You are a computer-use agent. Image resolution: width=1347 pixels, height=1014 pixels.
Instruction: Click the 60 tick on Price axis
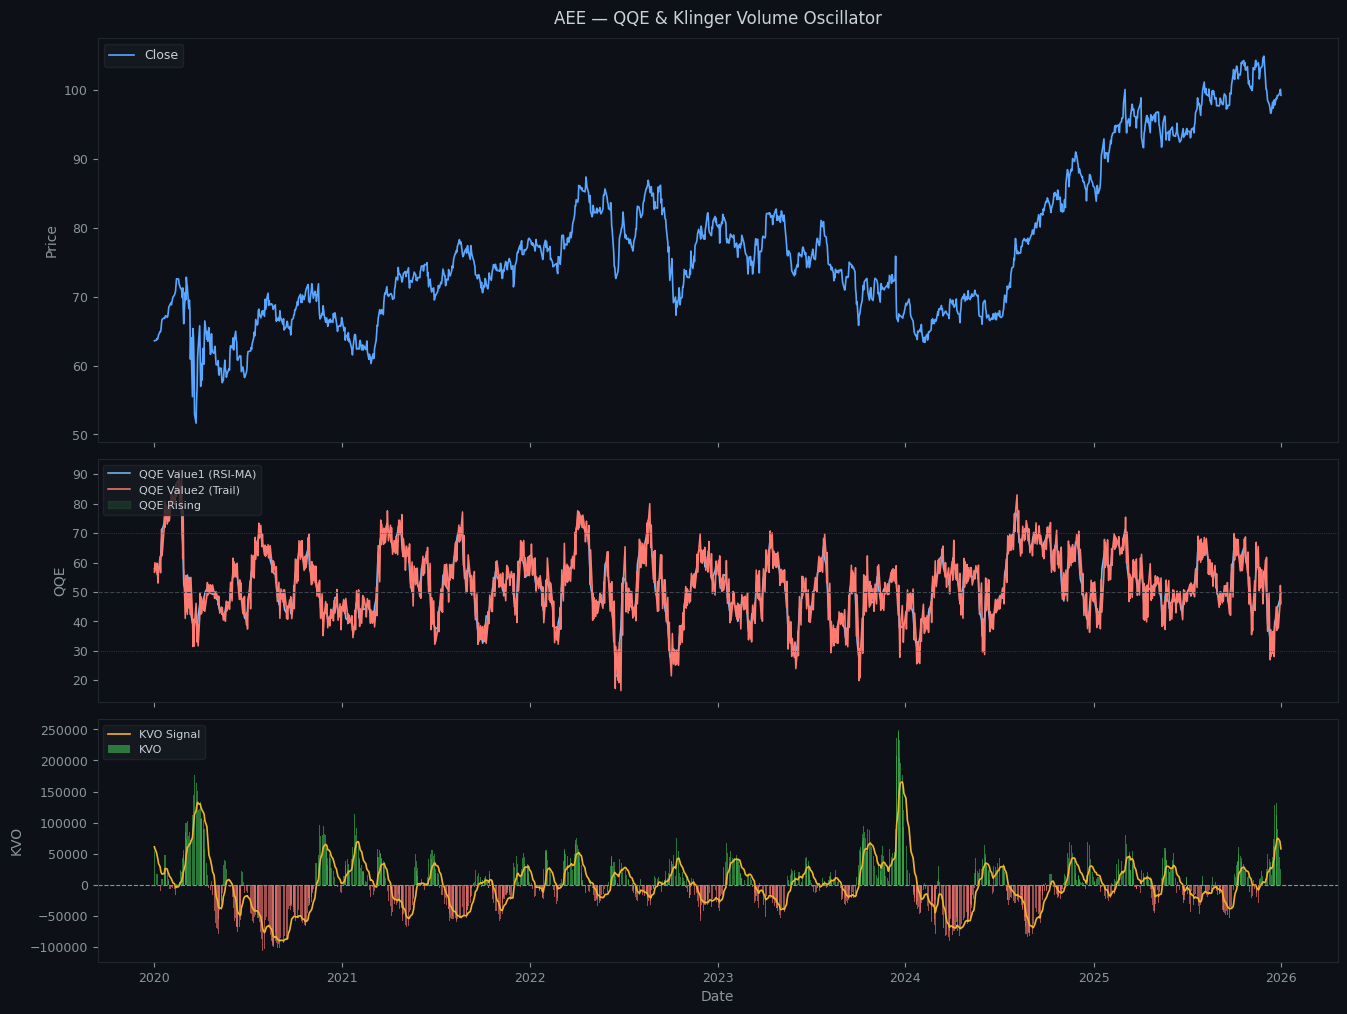pyautogui.click(x=81, y=366)
